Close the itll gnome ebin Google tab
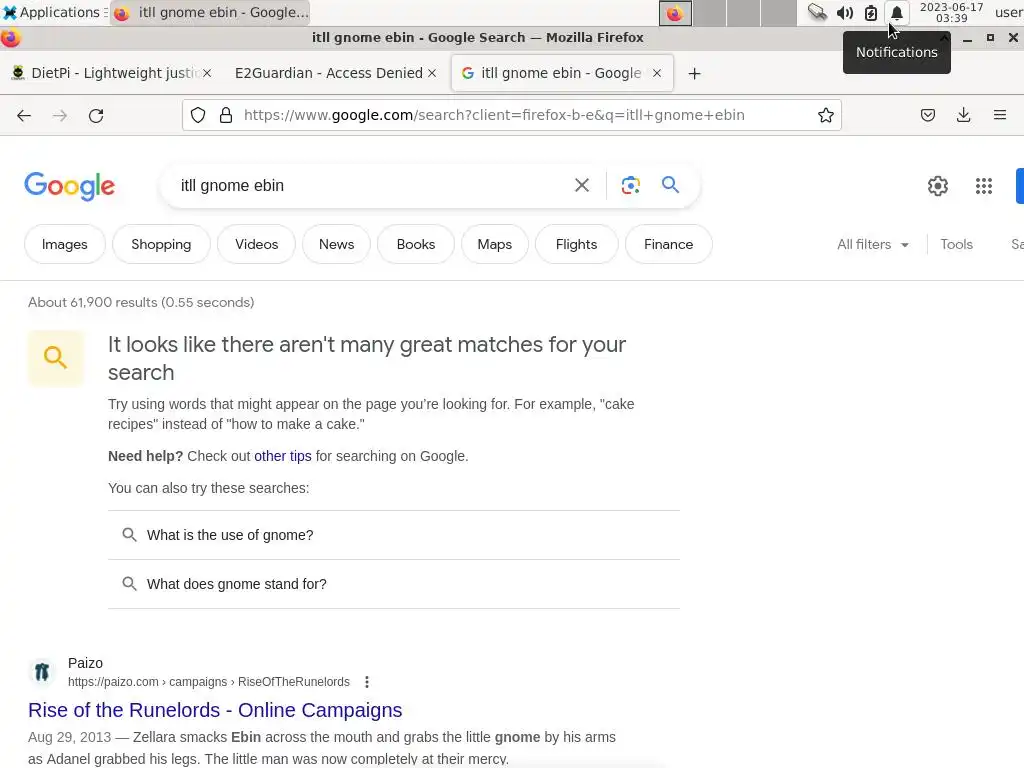 pos(657,73)
